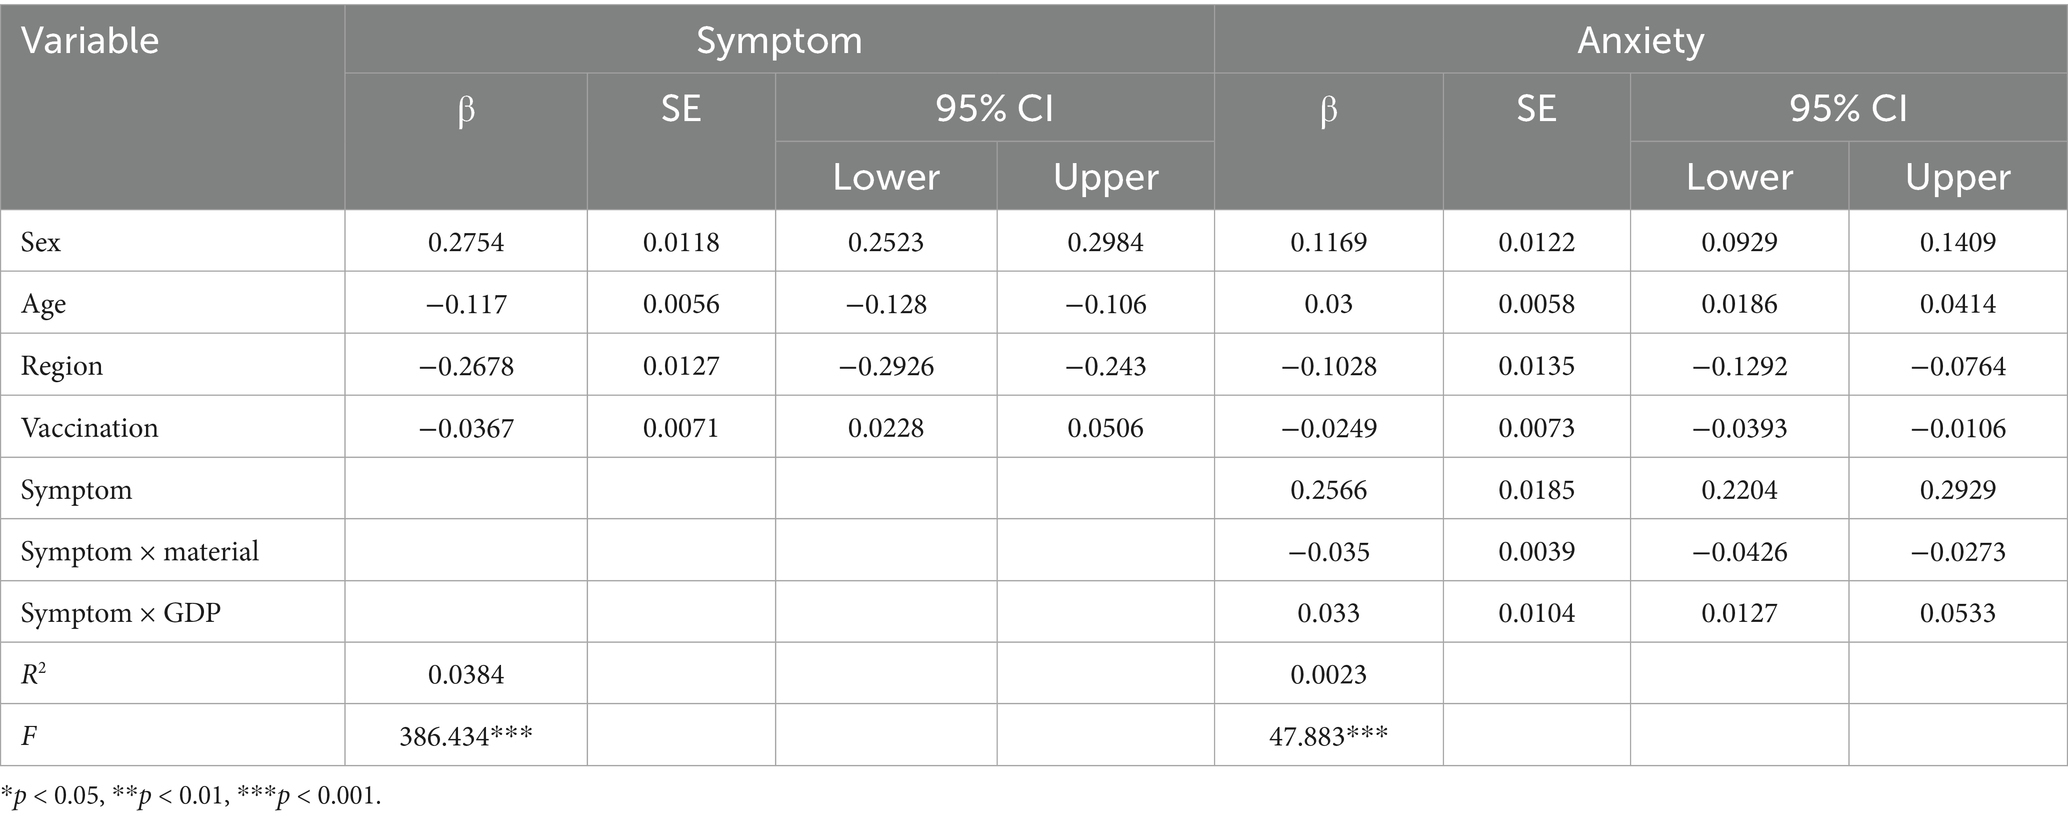Select the F value 386.434*** cell
The height and width of the screenshot is (820, 2068).
coord(465,737)
